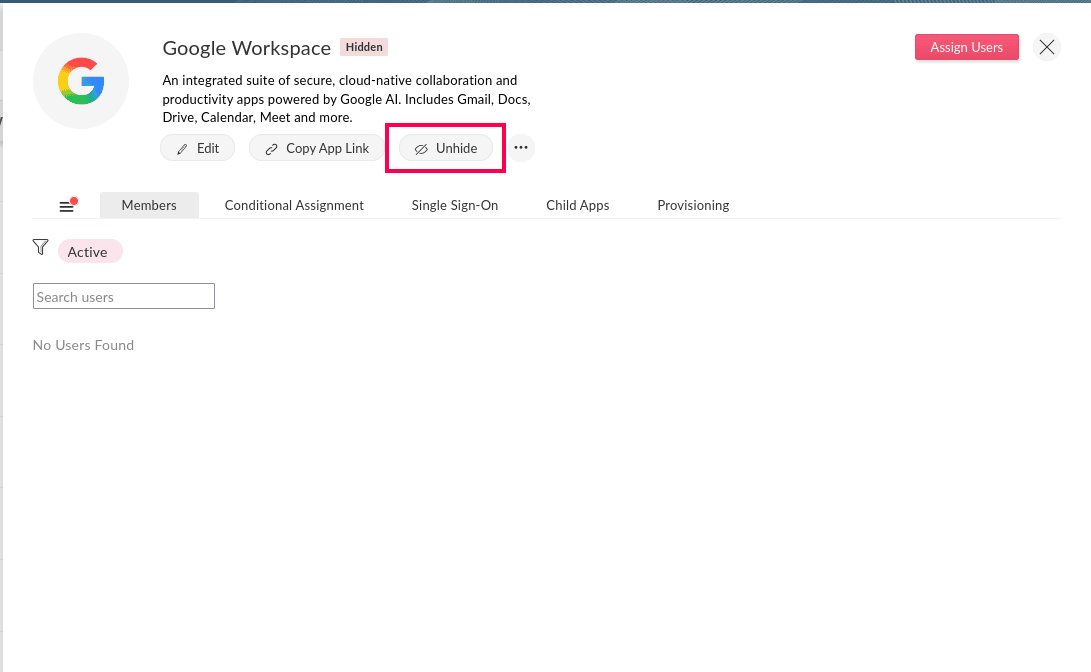Unhide the Google Workspace app
This screenshot has width=1091, height=672.
(x=446, y=148)
